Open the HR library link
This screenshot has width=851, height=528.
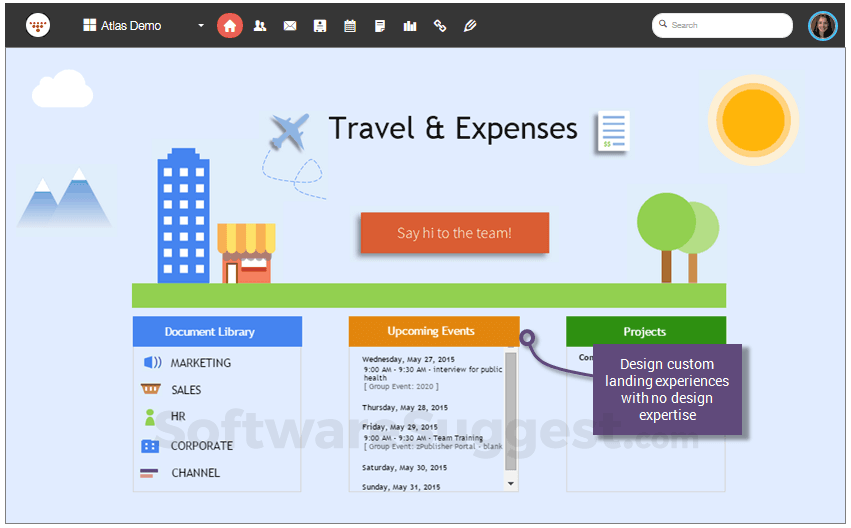pyautogui.click(x=178, y=416)
